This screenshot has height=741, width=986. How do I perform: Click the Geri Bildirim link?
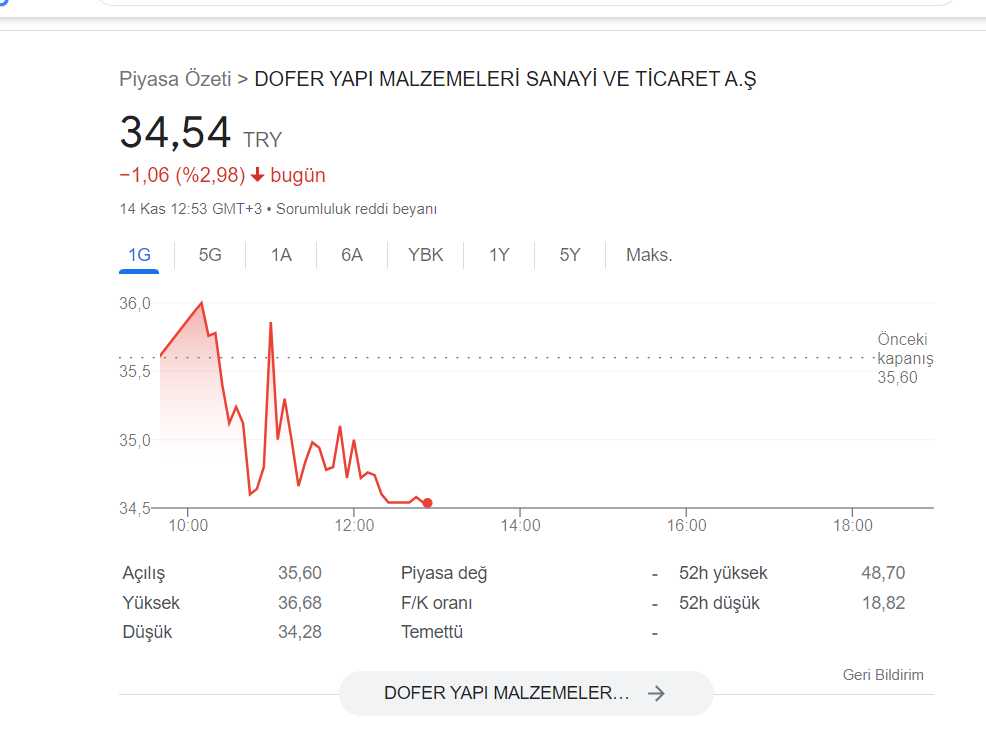(x=883, y=675)
